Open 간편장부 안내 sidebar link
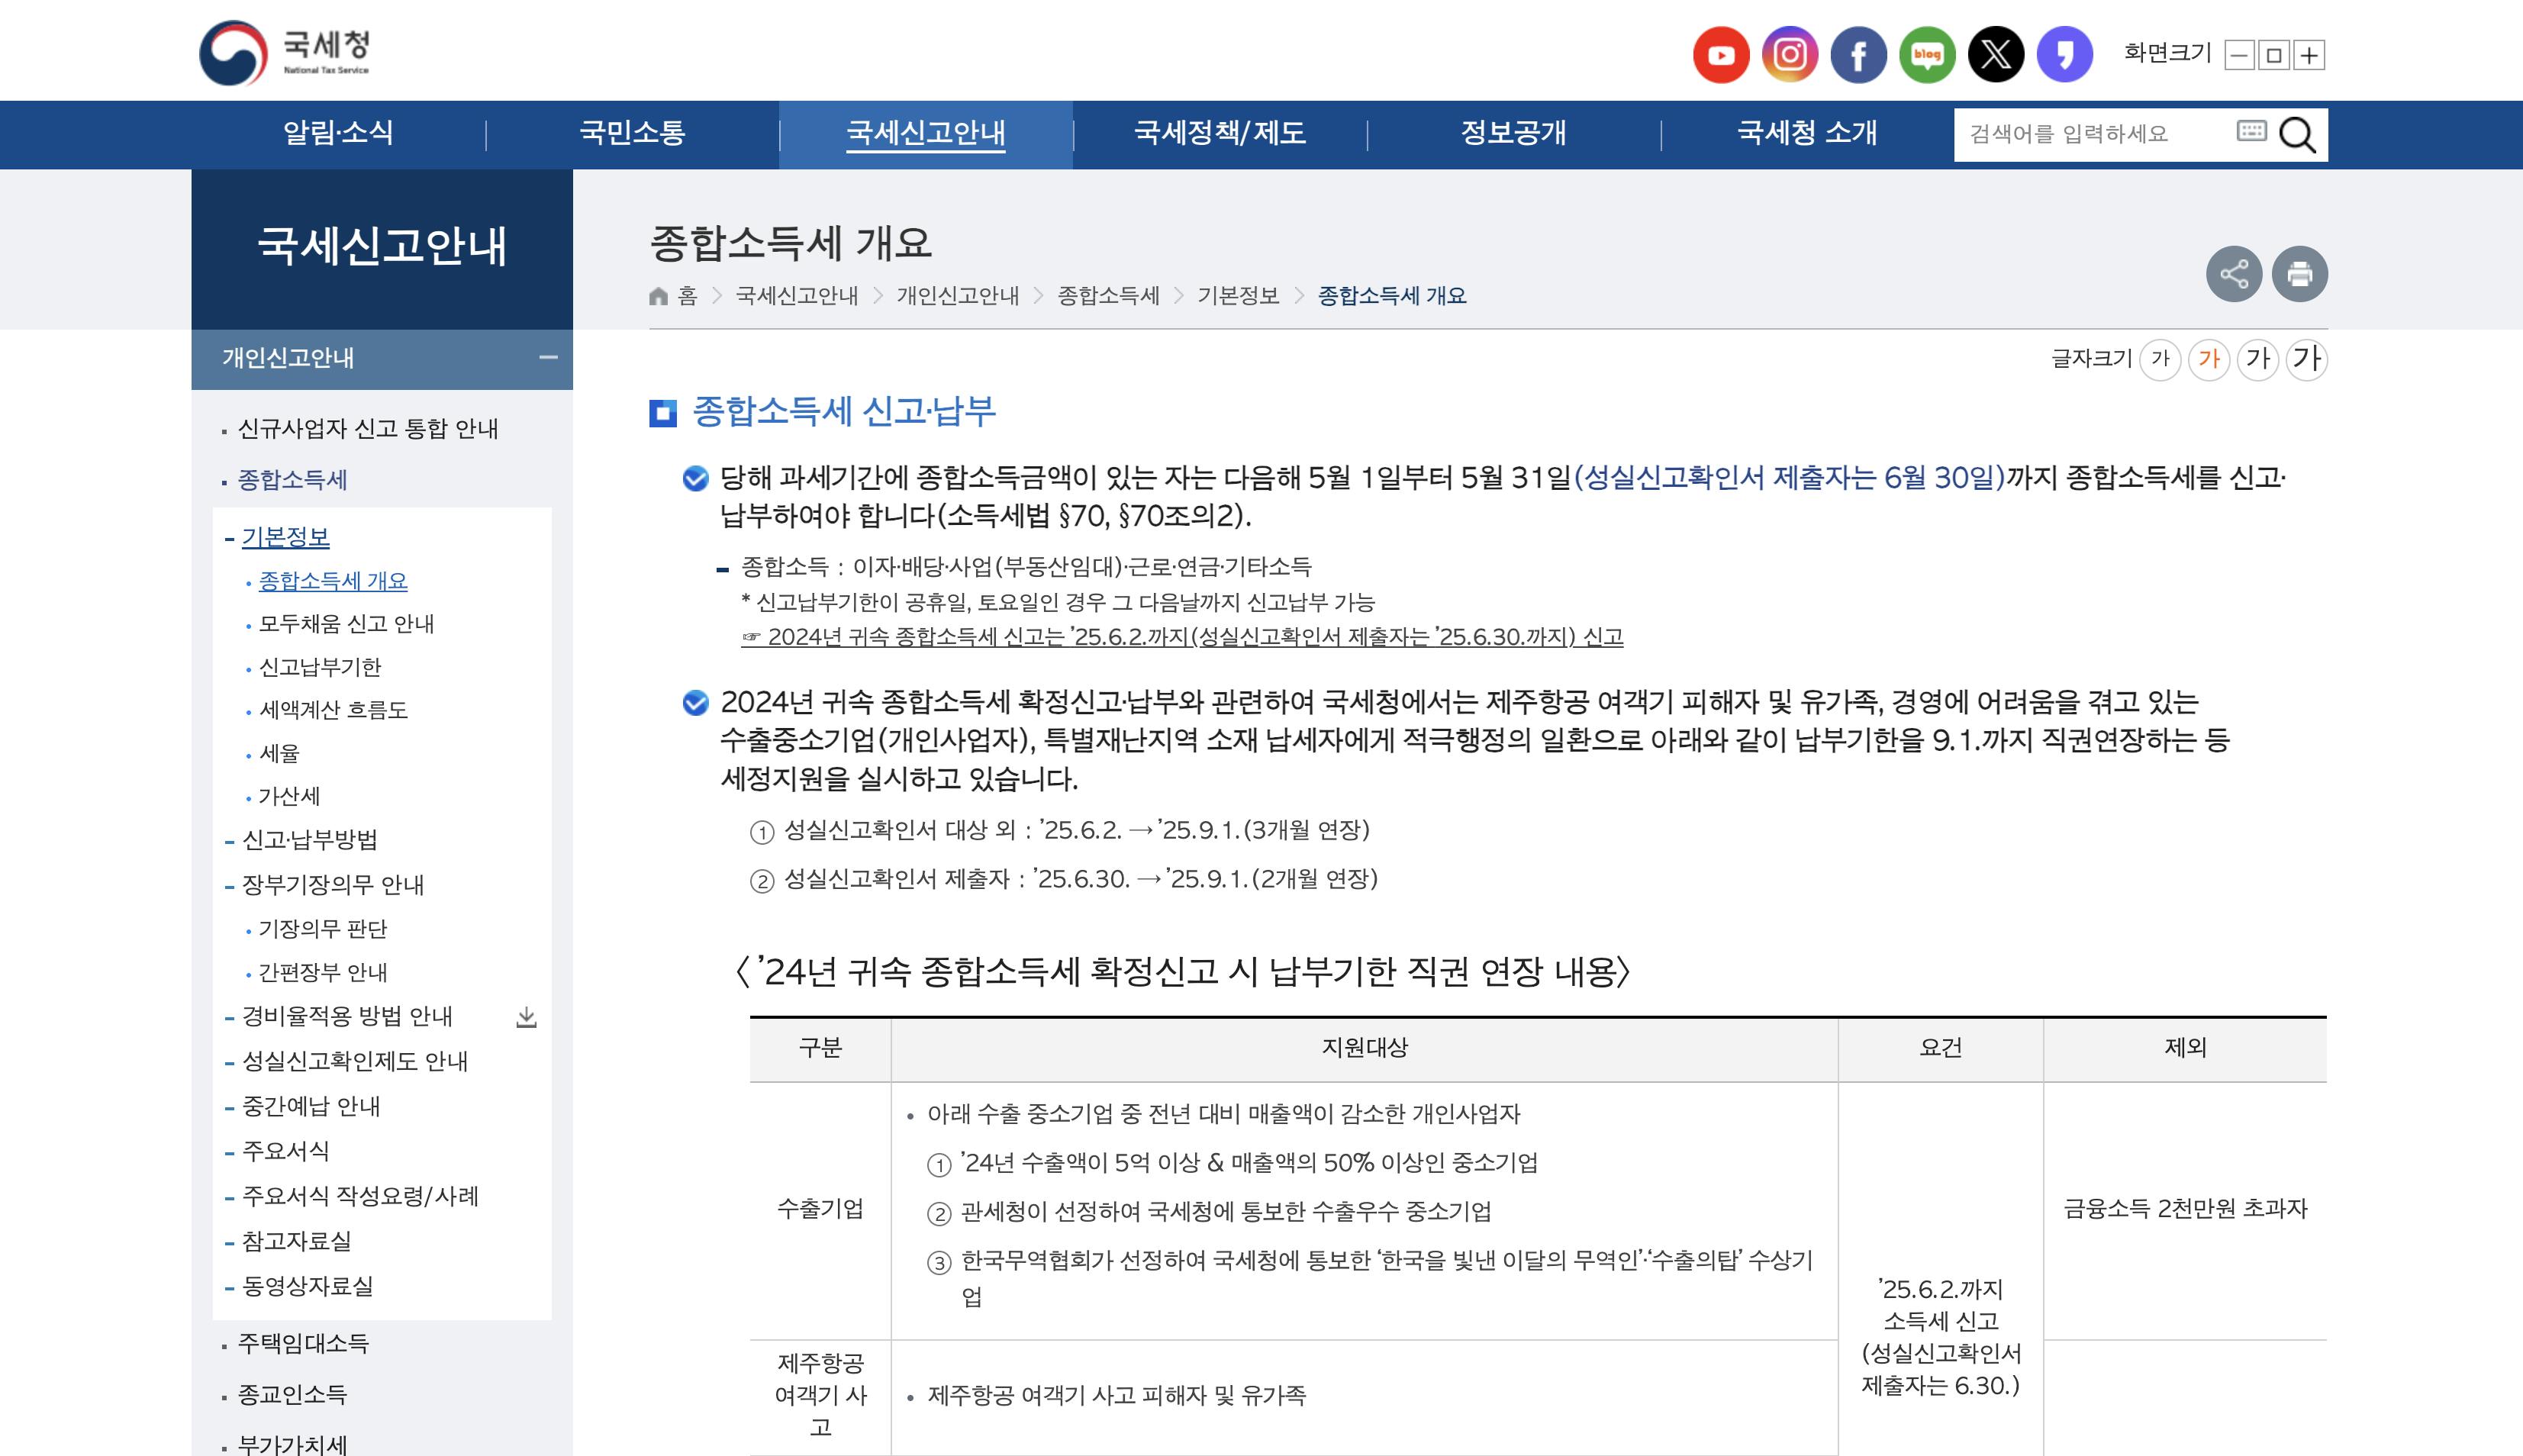Viewport: 2523px width, 1456px height. 323,972
